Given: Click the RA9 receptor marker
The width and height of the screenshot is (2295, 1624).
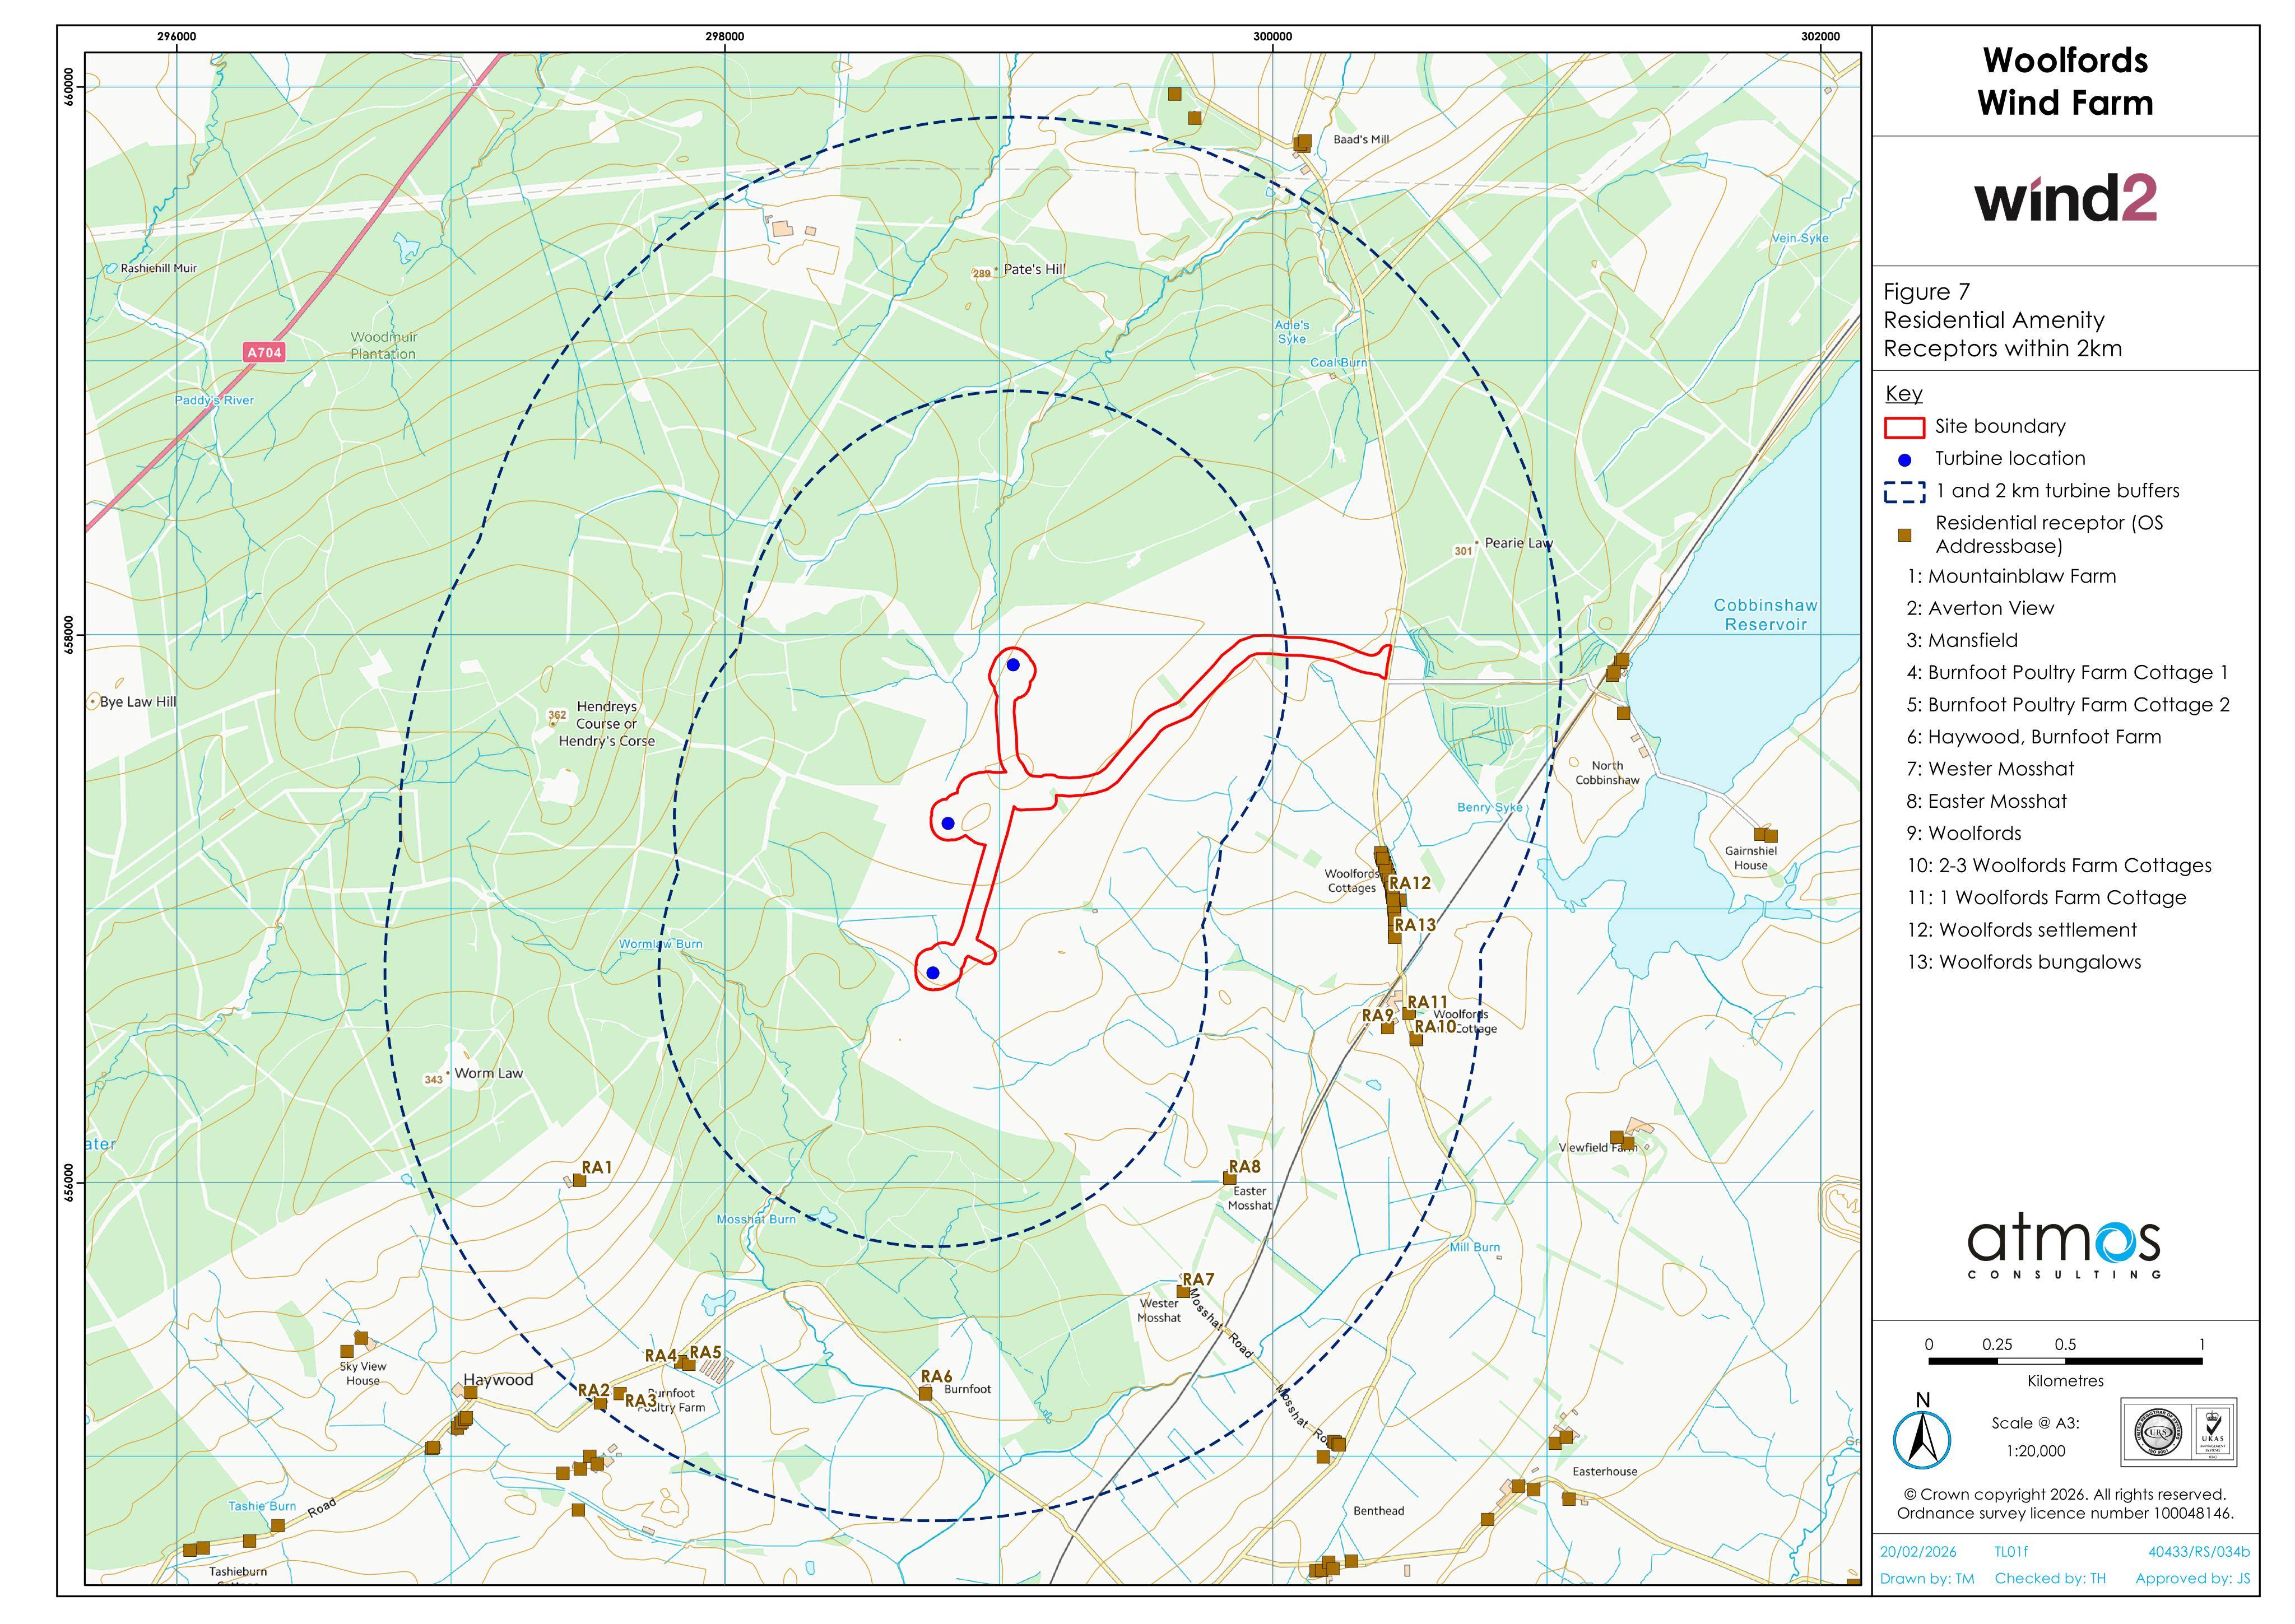Looking at the screenshot, I should click(1387, 1028).
